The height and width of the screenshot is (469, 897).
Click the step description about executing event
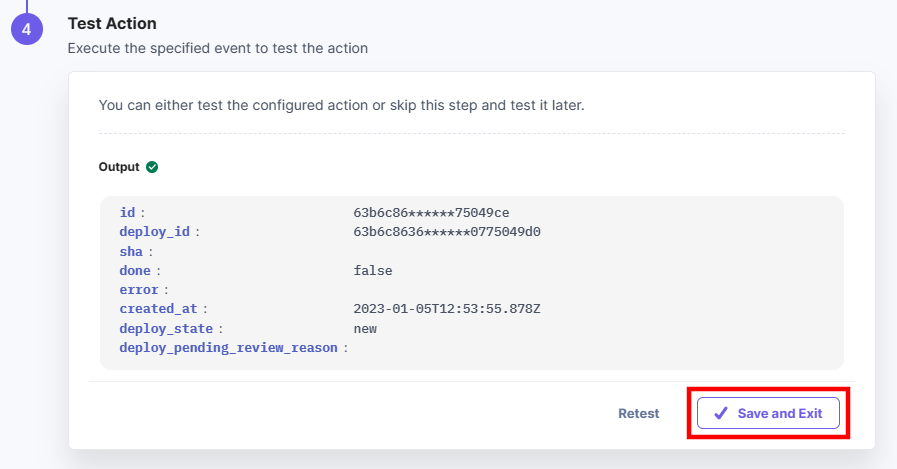pyautogui.click(x=218, y=48)
